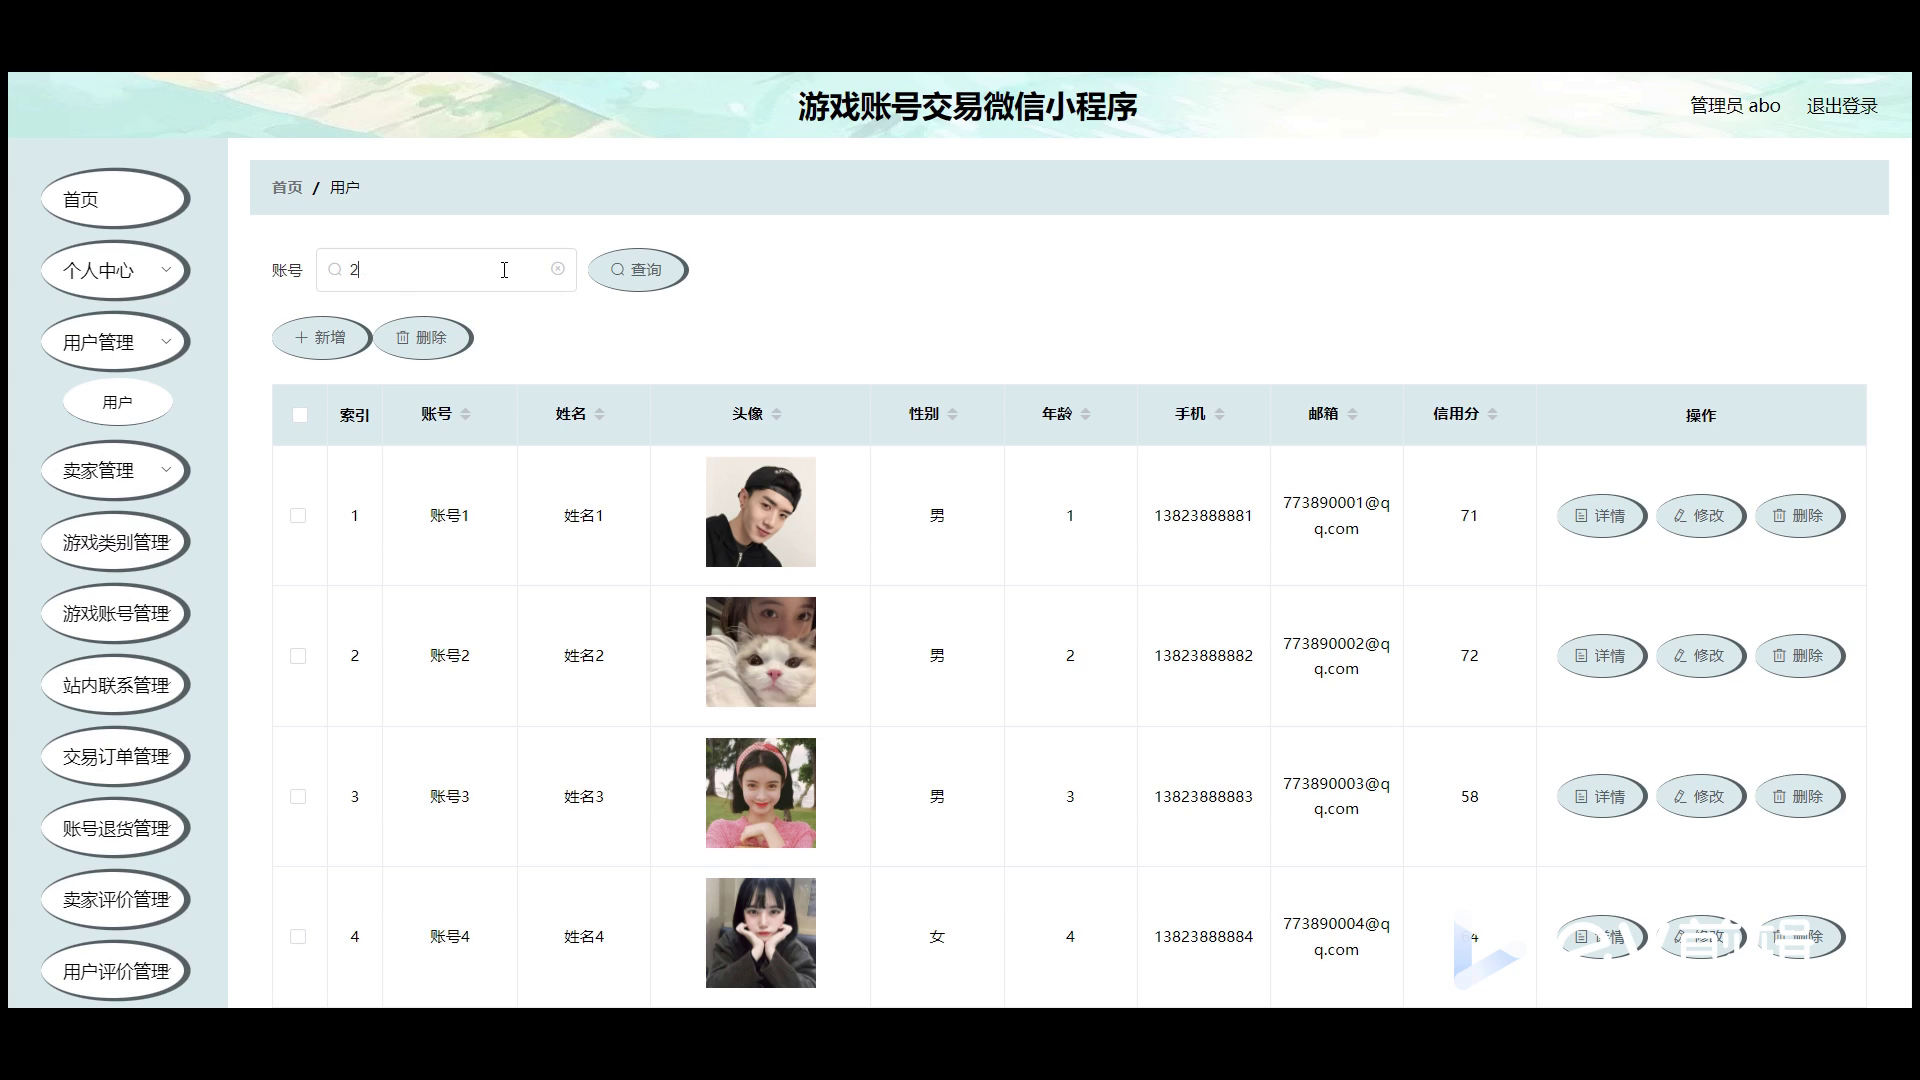Click 修改 for 账号1
This screenshot has width=1920, height=1080.
tap(1701, 516)
